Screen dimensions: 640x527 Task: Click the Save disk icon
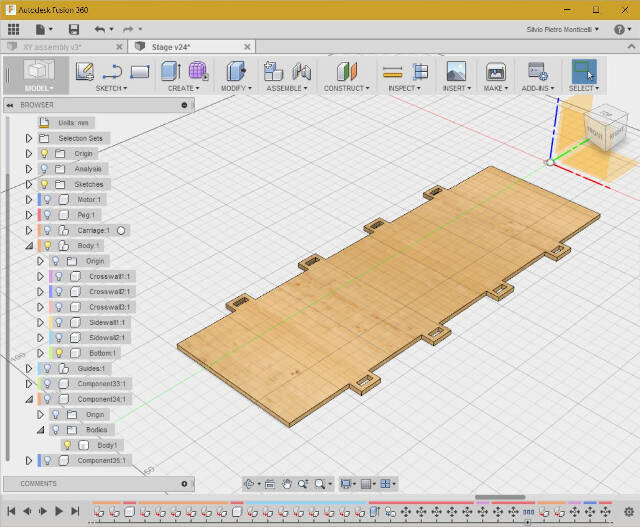point(74,29)
